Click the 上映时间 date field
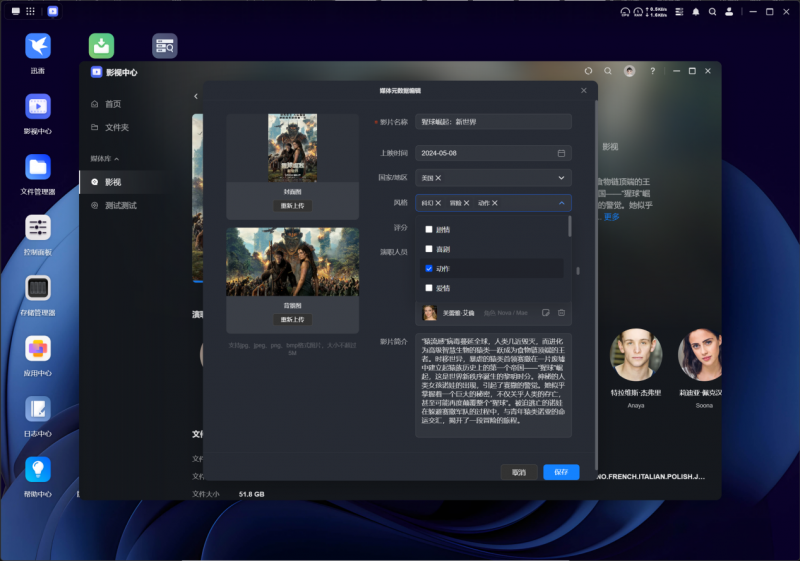The height and width of the screenshot is (561, 800). pos(493,153)
